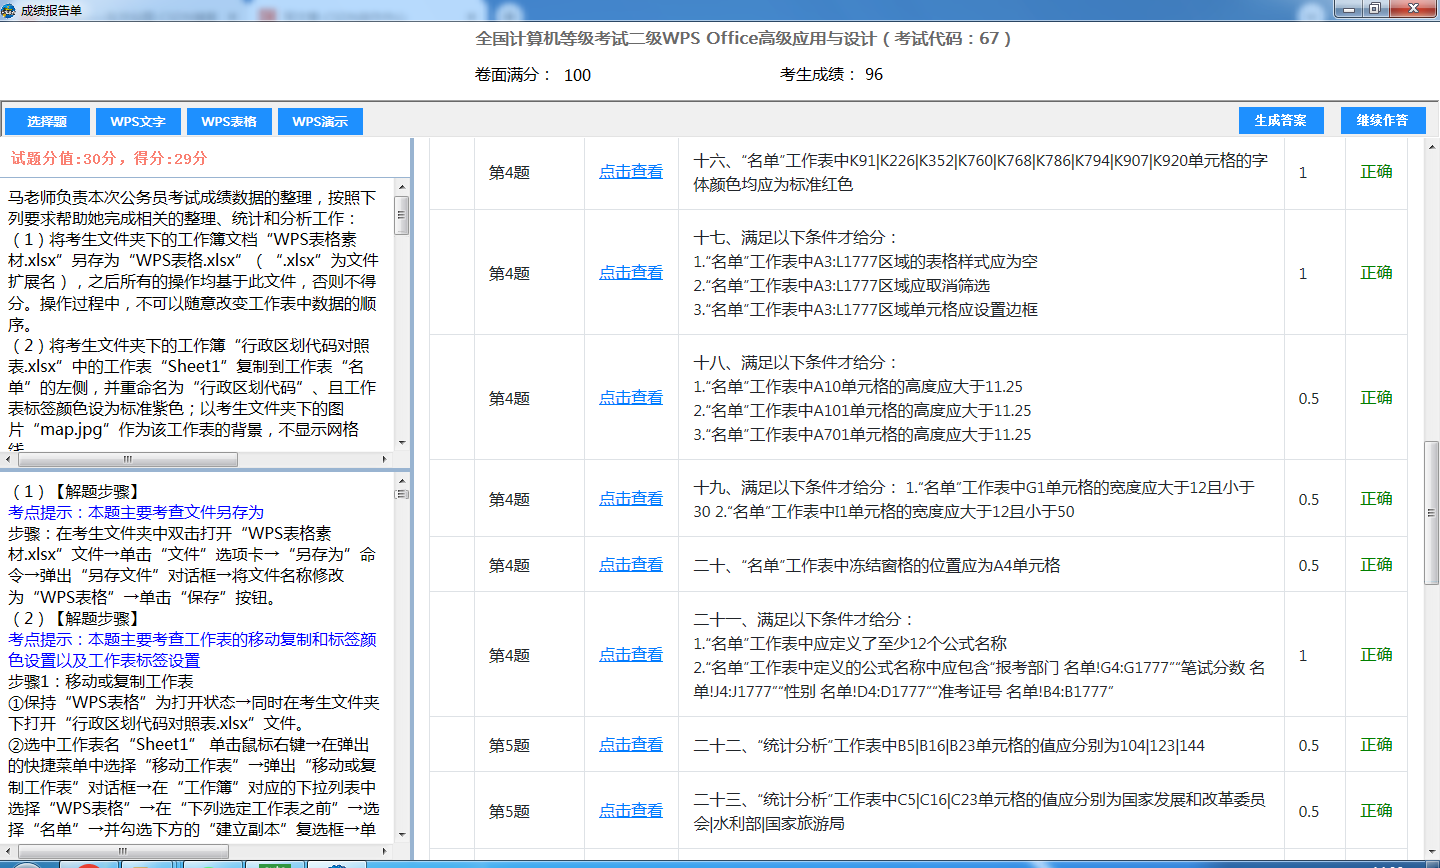This screenshot has width=1440, height=868.
Task: Select the 十七 description about 表格样式应为空
Action: tap(866, 273)
